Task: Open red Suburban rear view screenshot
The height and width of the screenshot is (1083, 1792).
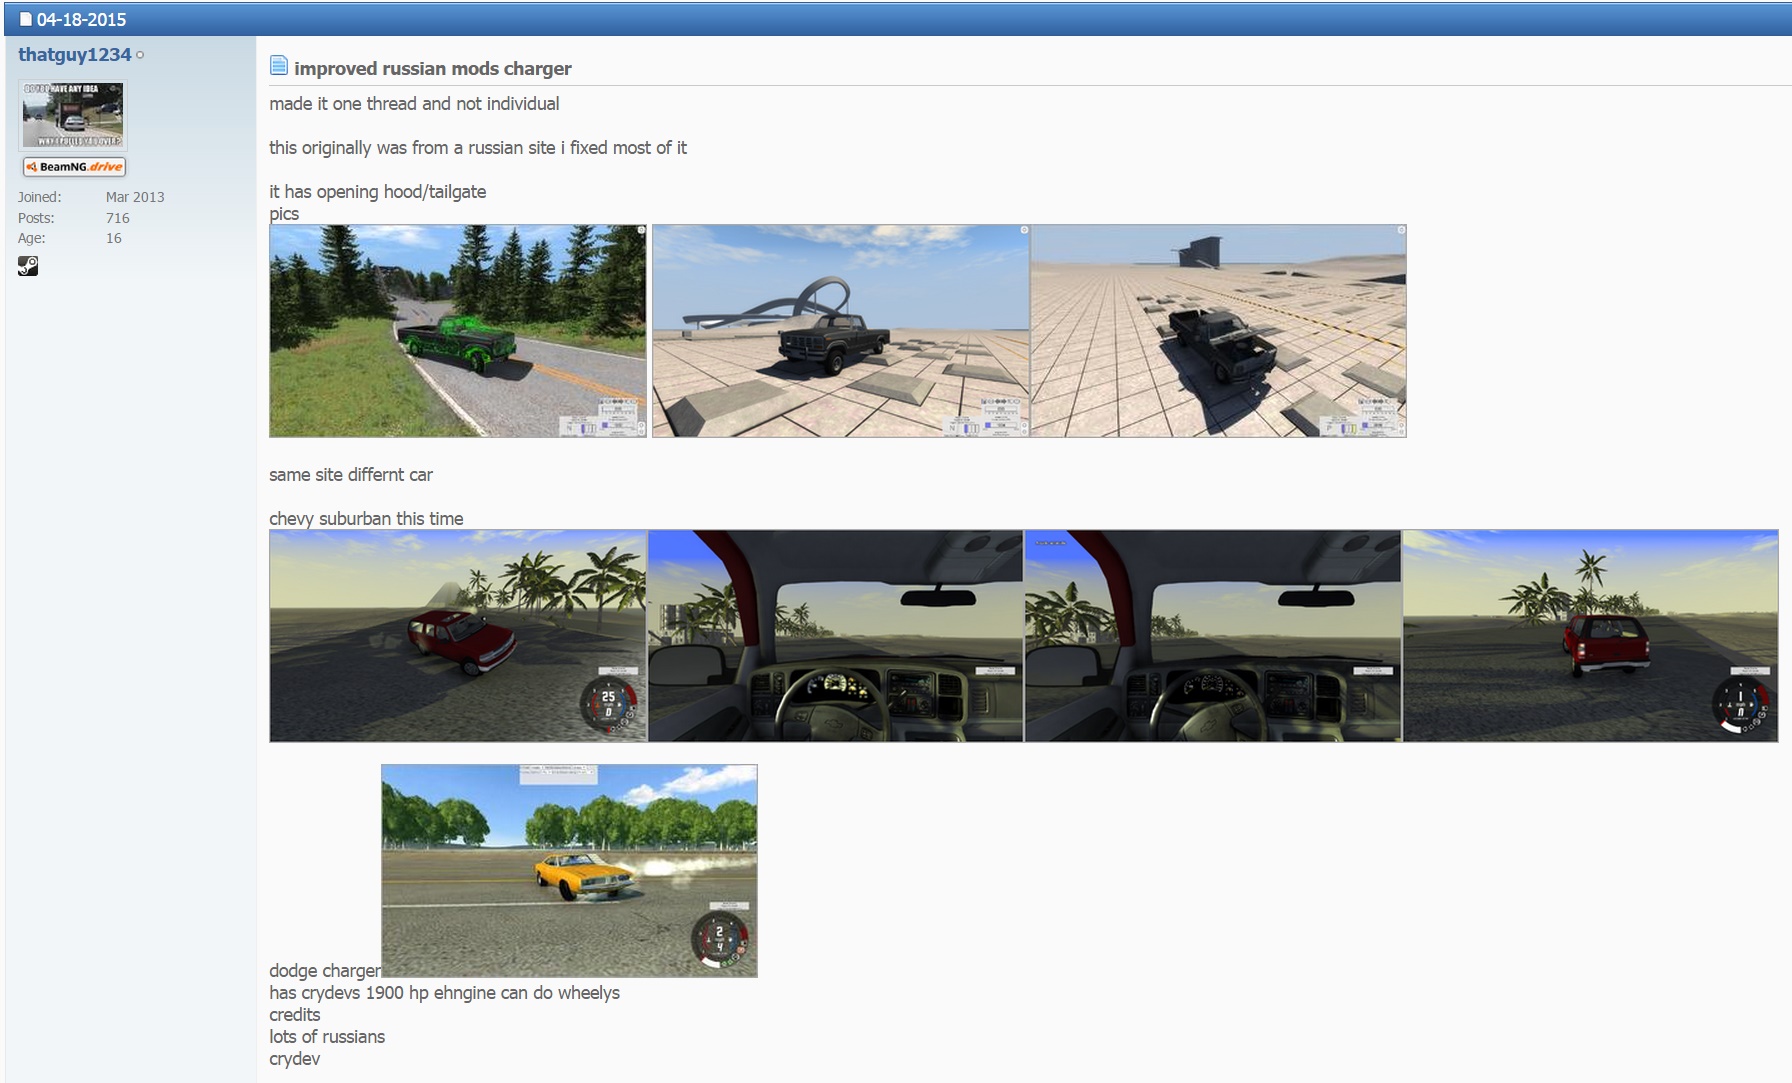Action: click(1590, 636)
